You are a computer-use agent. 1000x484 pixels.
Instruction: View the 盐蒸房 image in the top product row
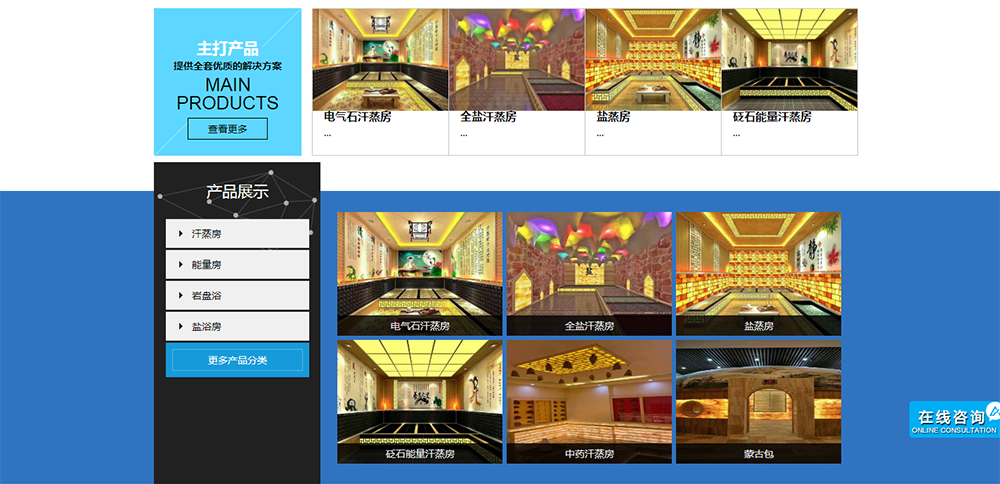[x=653, y=60]
